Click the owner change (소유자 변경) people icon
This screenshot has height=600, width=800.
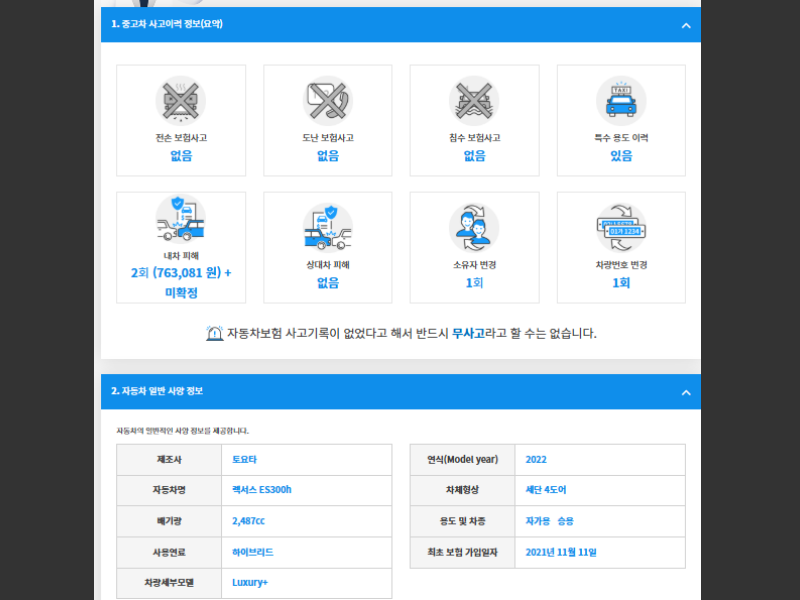pos(473,227)
